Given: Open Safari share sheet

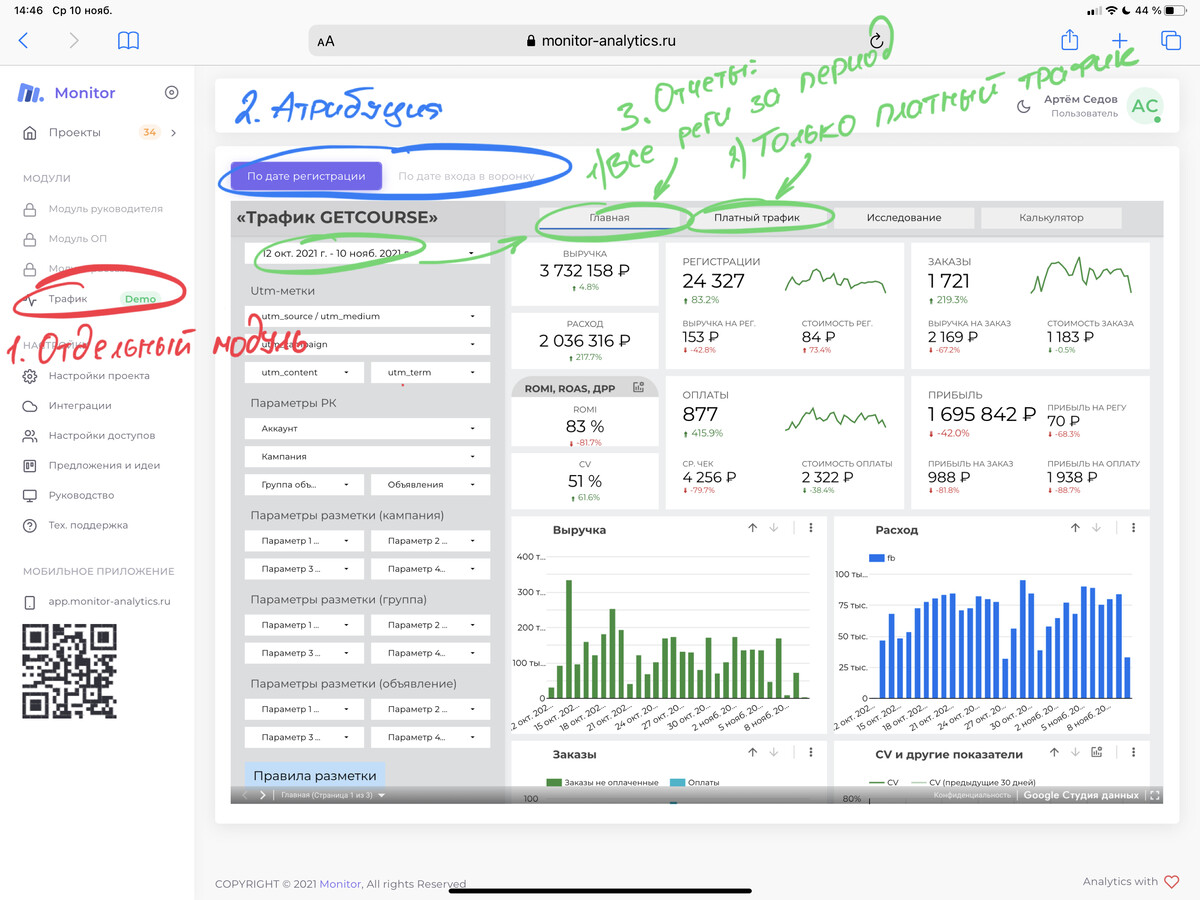Looking at the screenshot, I should pyautogui.click(x=1070, y=40).
